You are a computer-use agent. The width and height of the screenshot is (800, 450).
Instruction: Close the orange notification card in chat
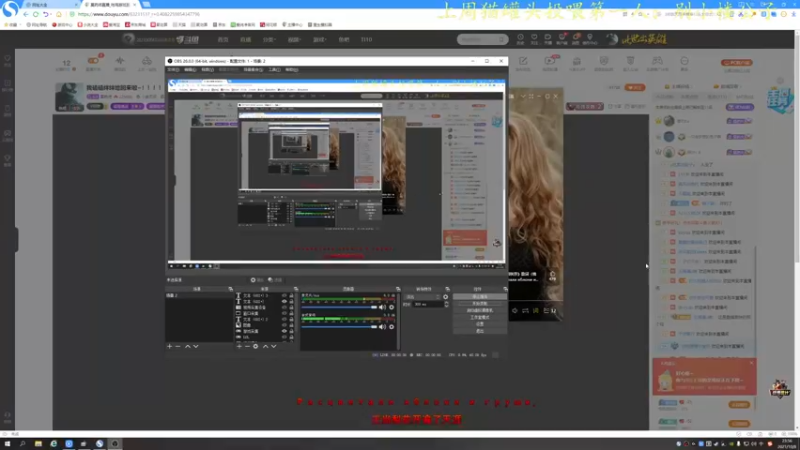coord(751,363)
